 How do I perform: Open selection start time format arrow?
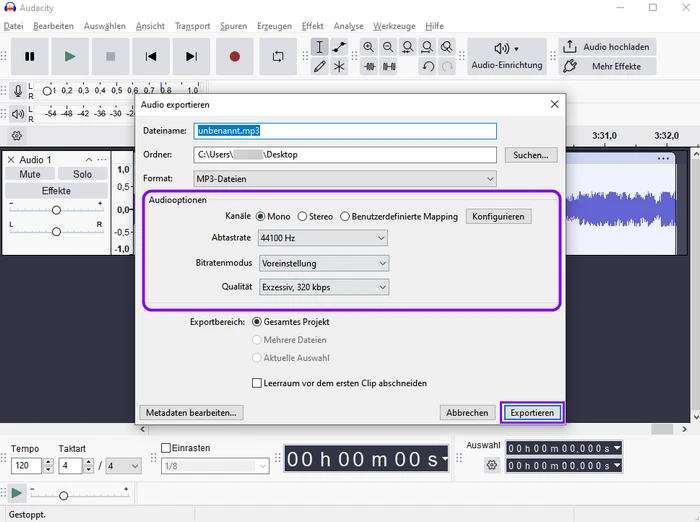[617, 448]
